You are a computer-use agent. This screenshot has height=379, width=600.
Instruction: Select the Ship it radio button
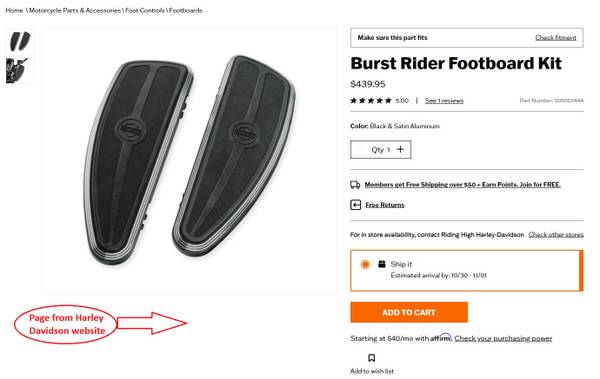pyautogui.click(x=365, y=264)
